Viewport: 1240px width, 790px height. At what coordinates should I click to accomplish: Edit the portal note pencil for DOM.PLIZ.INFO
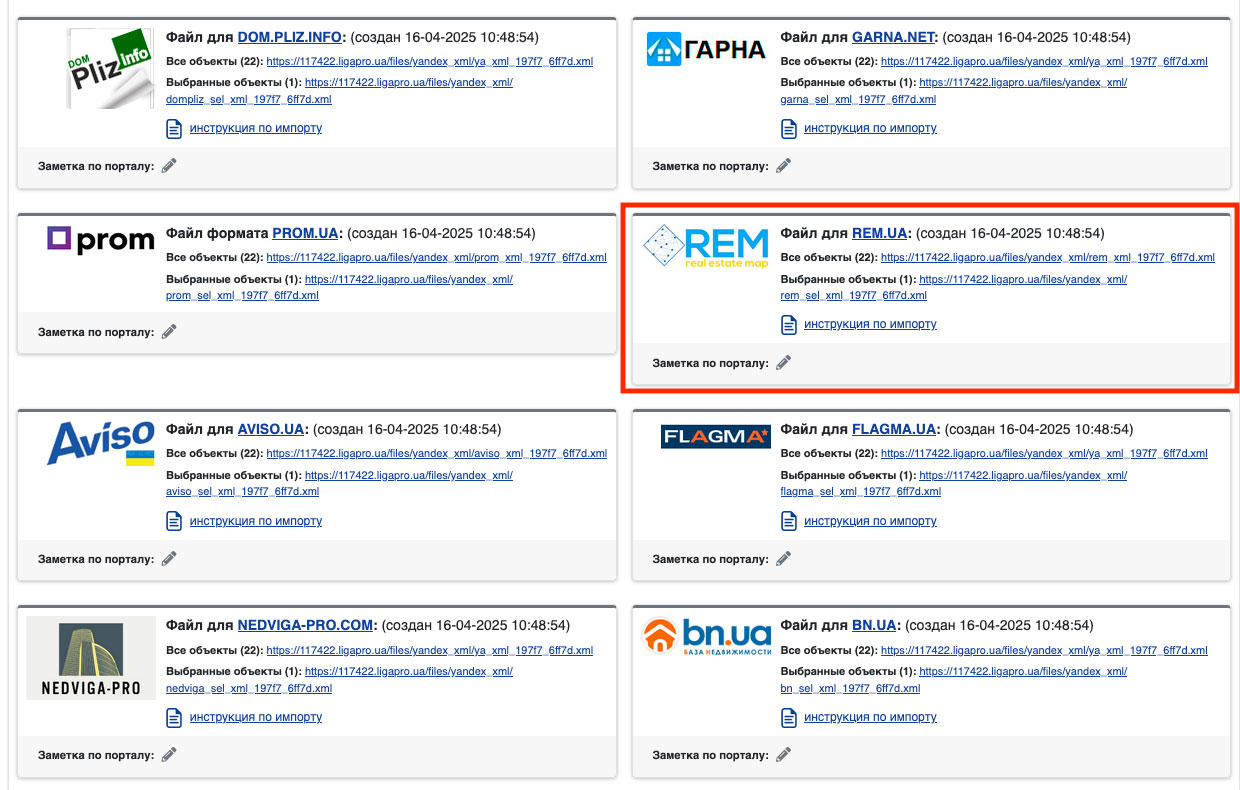point(169,166)
